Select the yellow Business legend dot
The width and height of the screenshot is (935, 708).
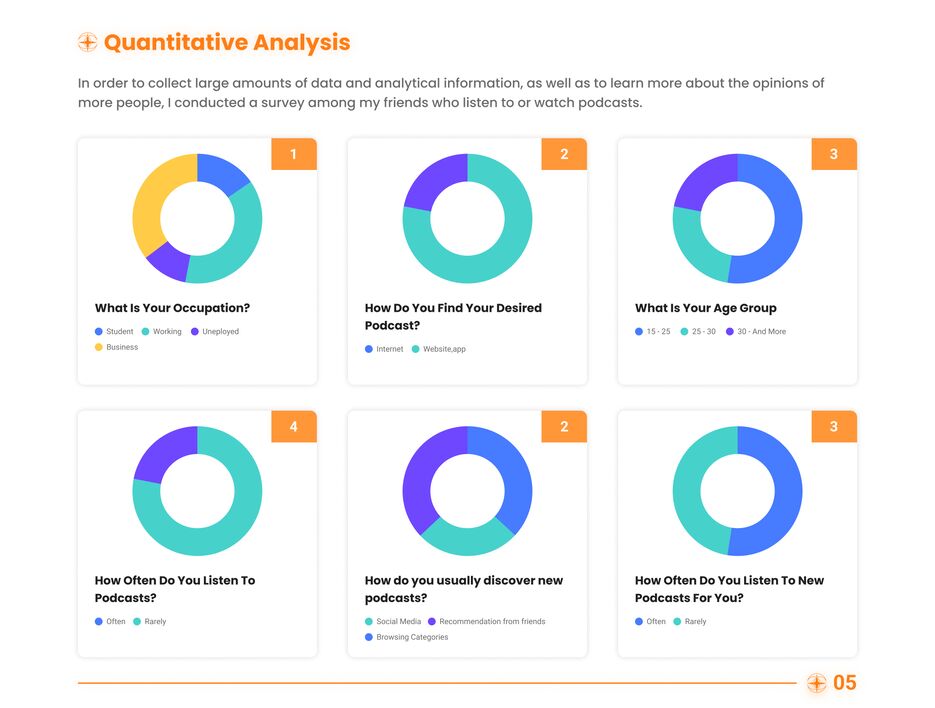click(x=99, y=348)
